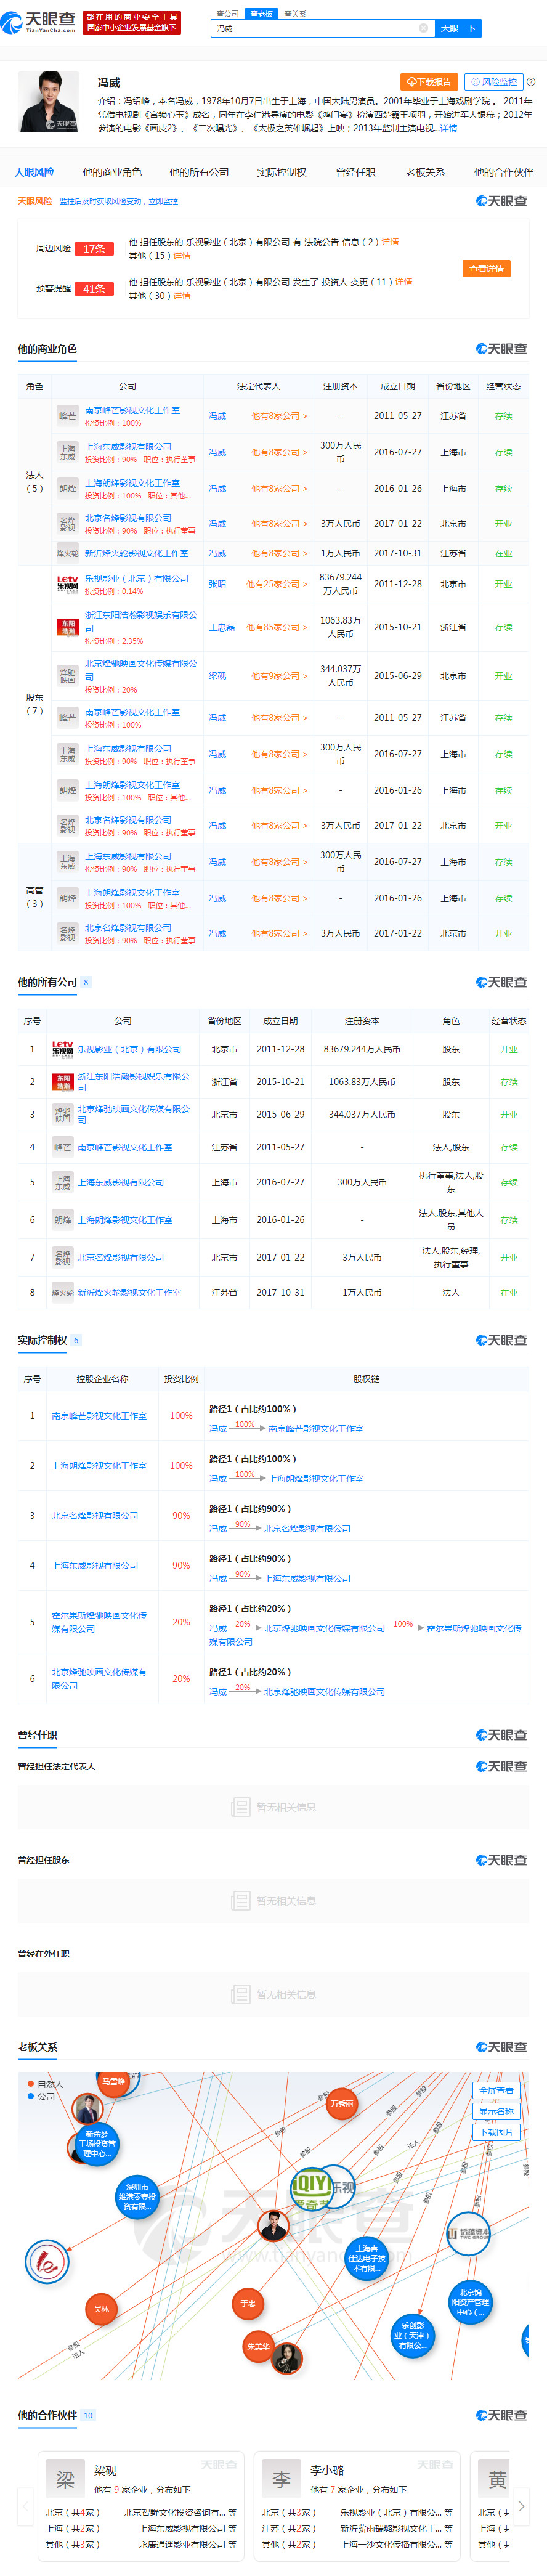Expand the profile introduction via 详情 link
This screenshot has height=2576, width=547.
pyautogui.click(x=449, y=128)
